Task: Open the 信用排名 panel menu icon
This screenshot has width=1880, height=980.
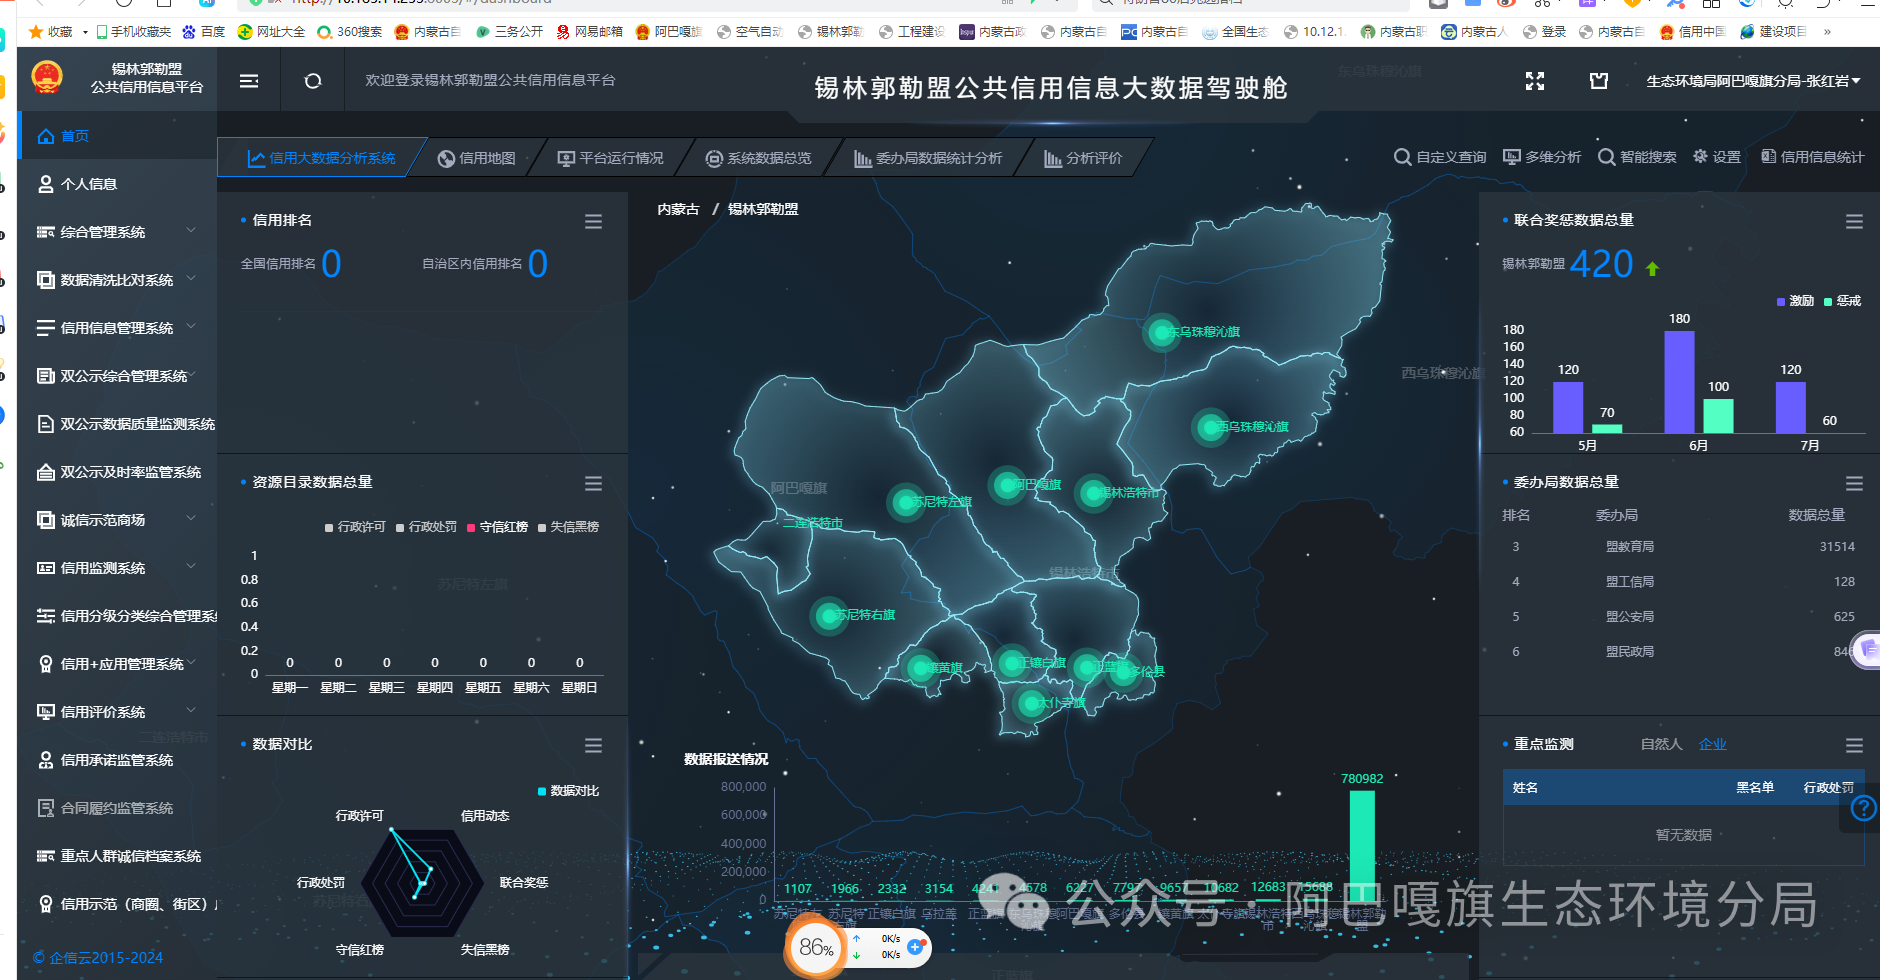Action: (x=593, y=221)
